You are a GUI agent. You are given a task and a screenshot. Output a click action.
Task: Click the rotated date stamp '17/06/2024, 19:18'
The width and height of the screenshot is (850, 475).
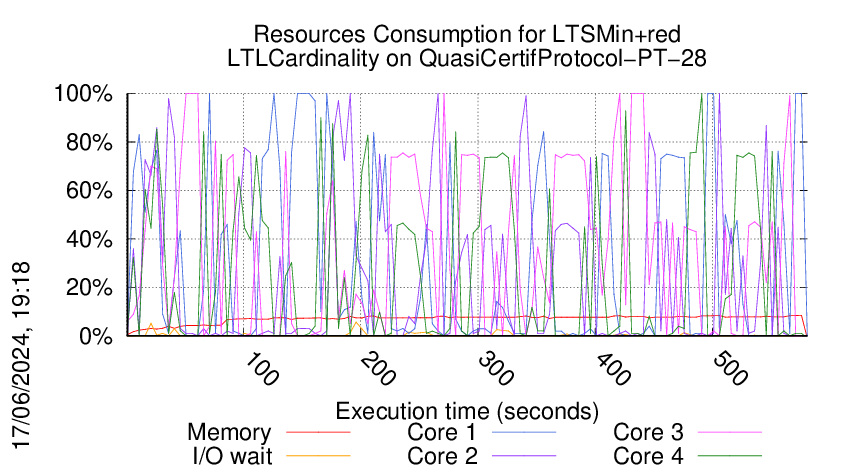click(22, 356)
